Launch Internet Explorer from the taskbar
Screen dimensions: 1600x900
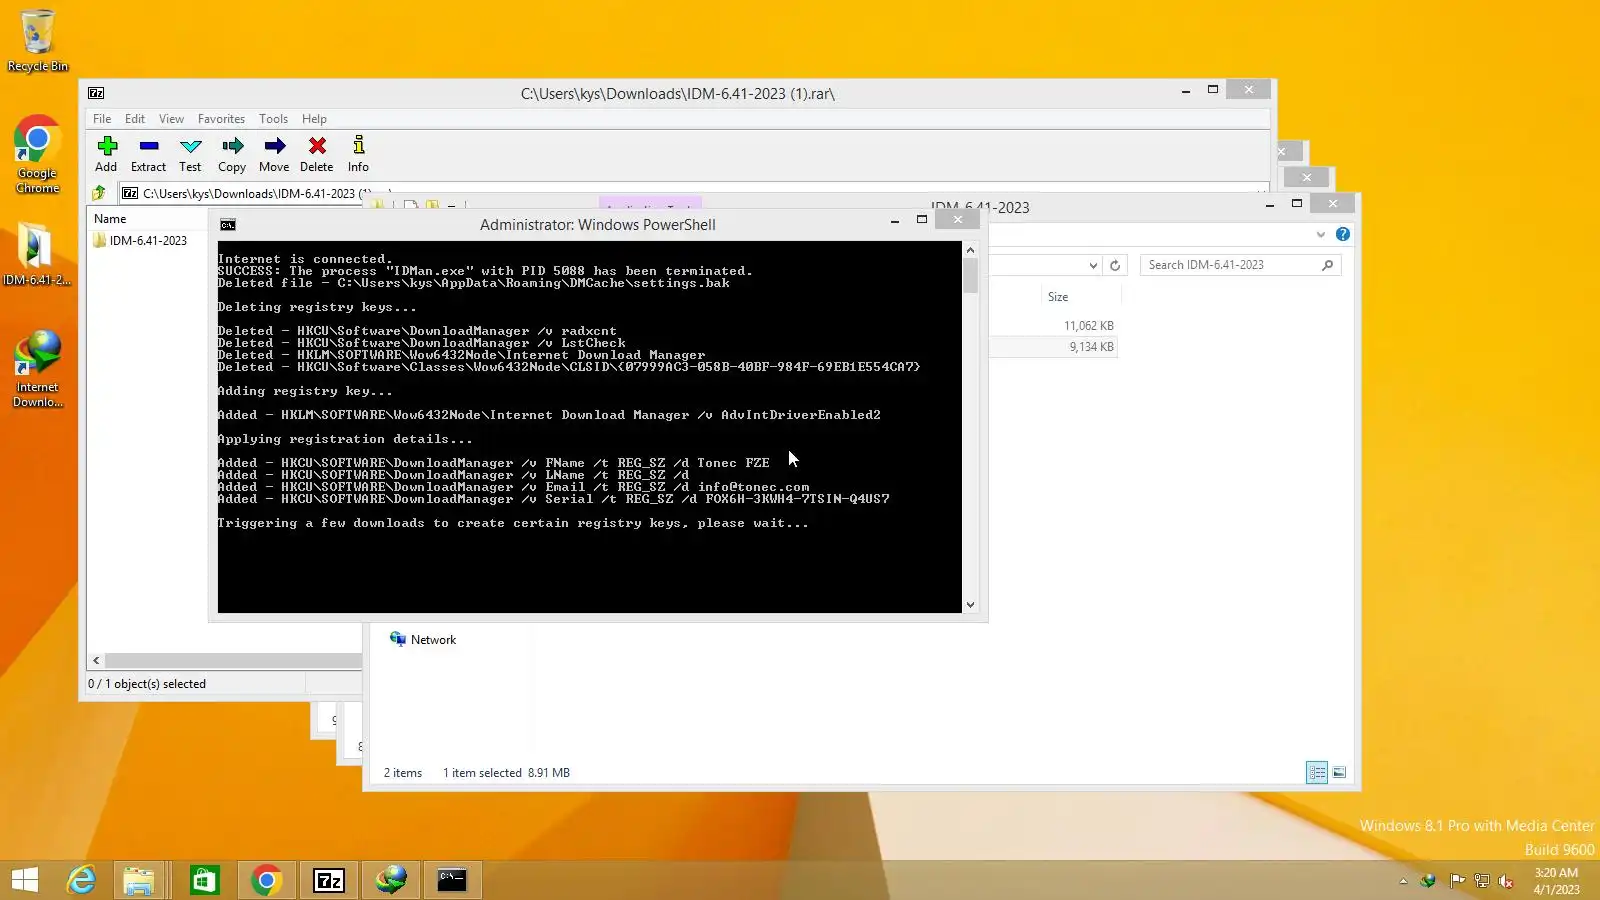pos(81,880)
